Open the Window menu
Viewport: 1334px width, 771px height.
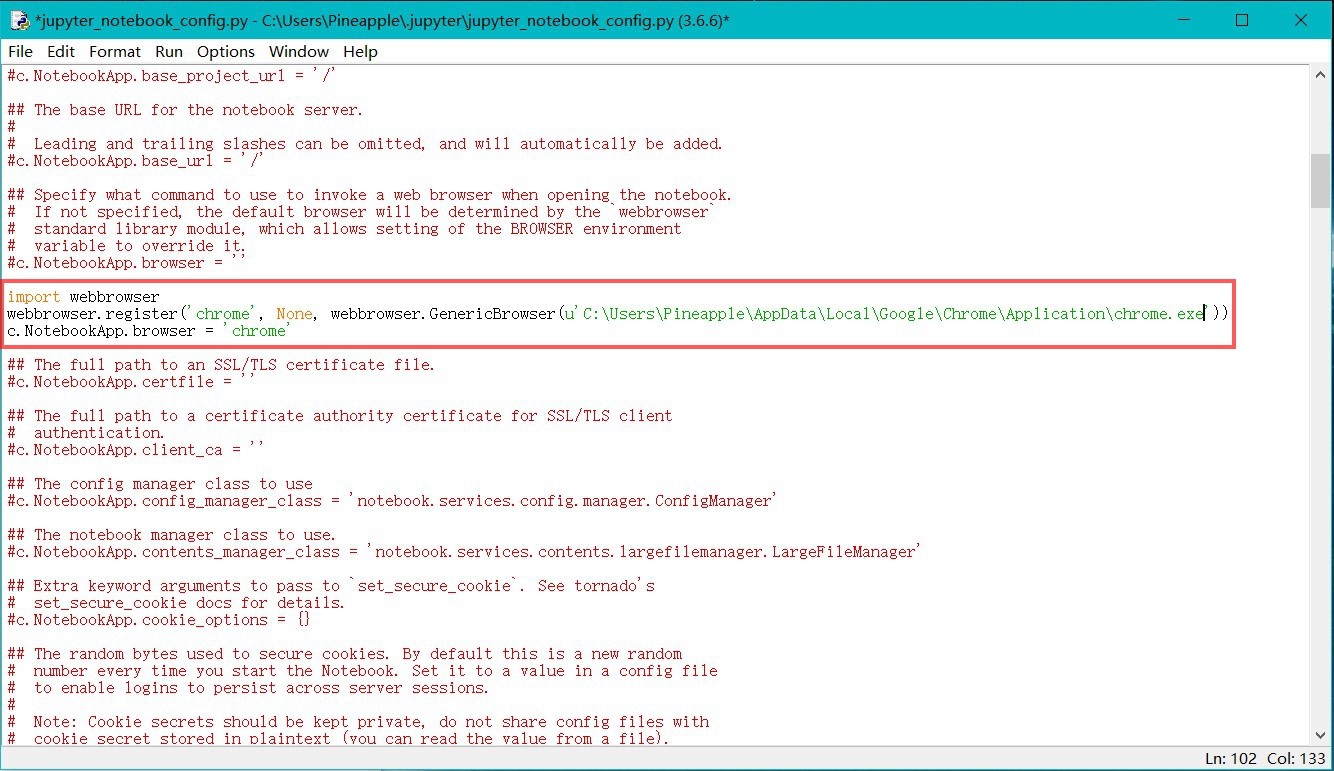click(x=298, y=51)
